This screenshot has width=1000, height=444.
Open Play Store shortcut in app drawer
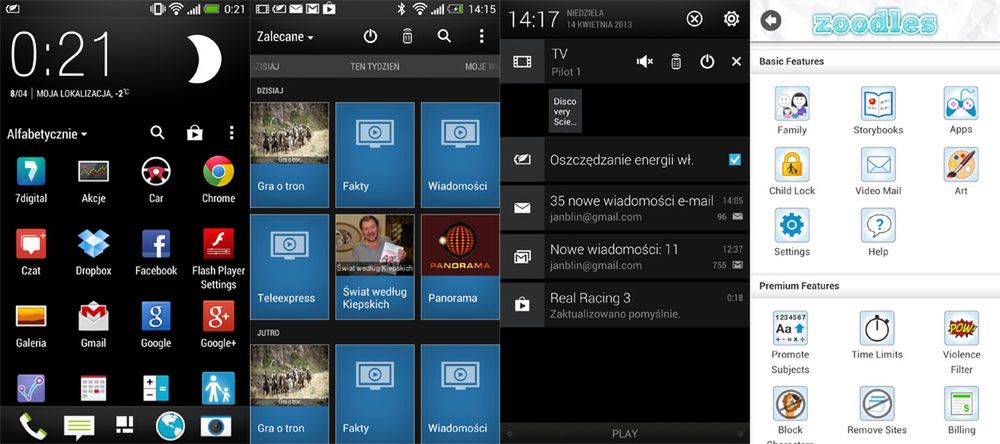coord(195,133)
